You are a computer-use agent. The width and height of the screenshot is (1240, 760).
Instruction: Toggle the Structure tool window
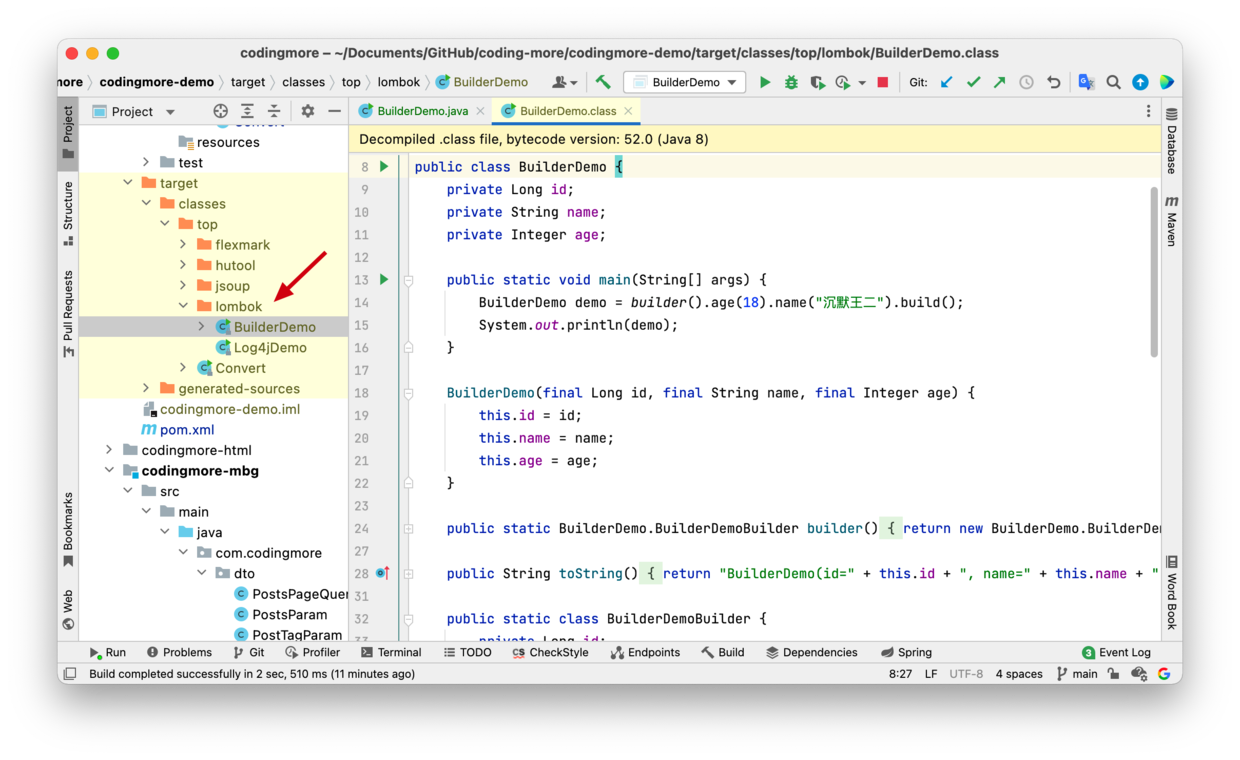pyautogui.click(x=68, y=212)
